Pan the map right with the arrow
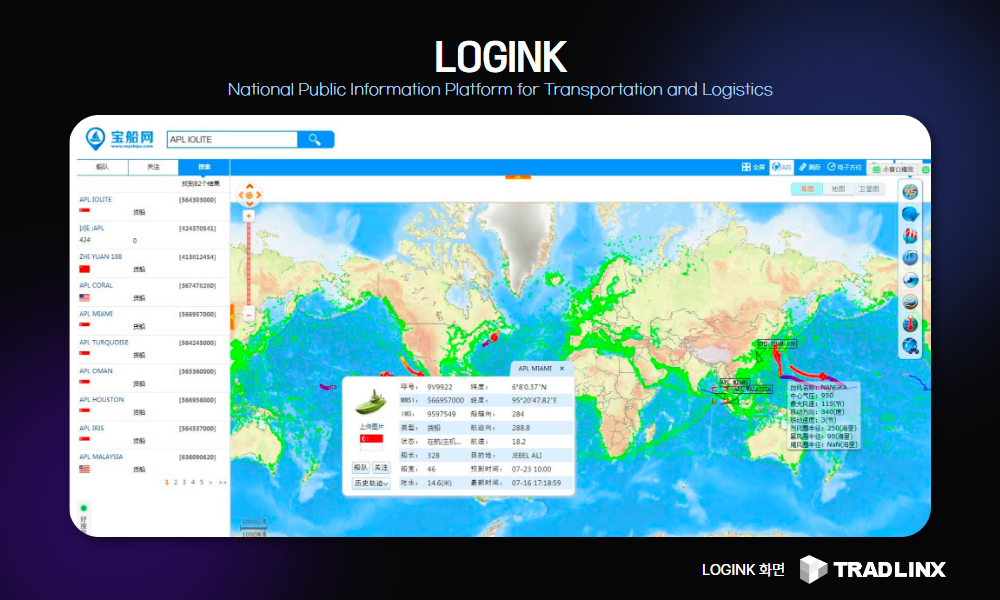Image resolution: width=1000 pixels, height=600 pixels. click(258, 195)
